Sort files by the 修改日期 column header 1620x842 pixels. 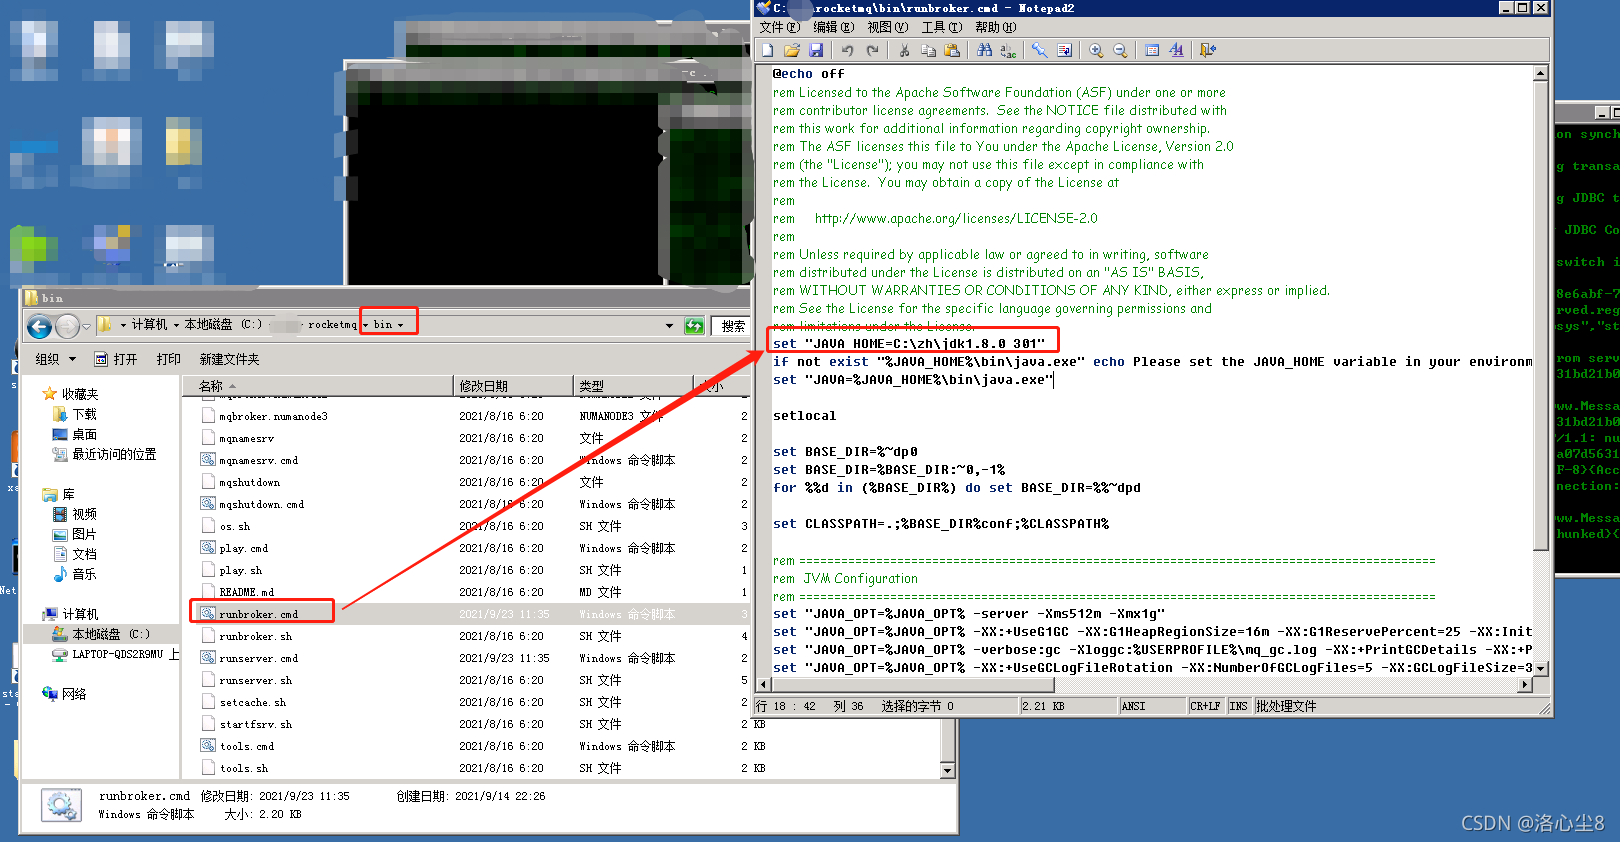(x=512, y=386)
